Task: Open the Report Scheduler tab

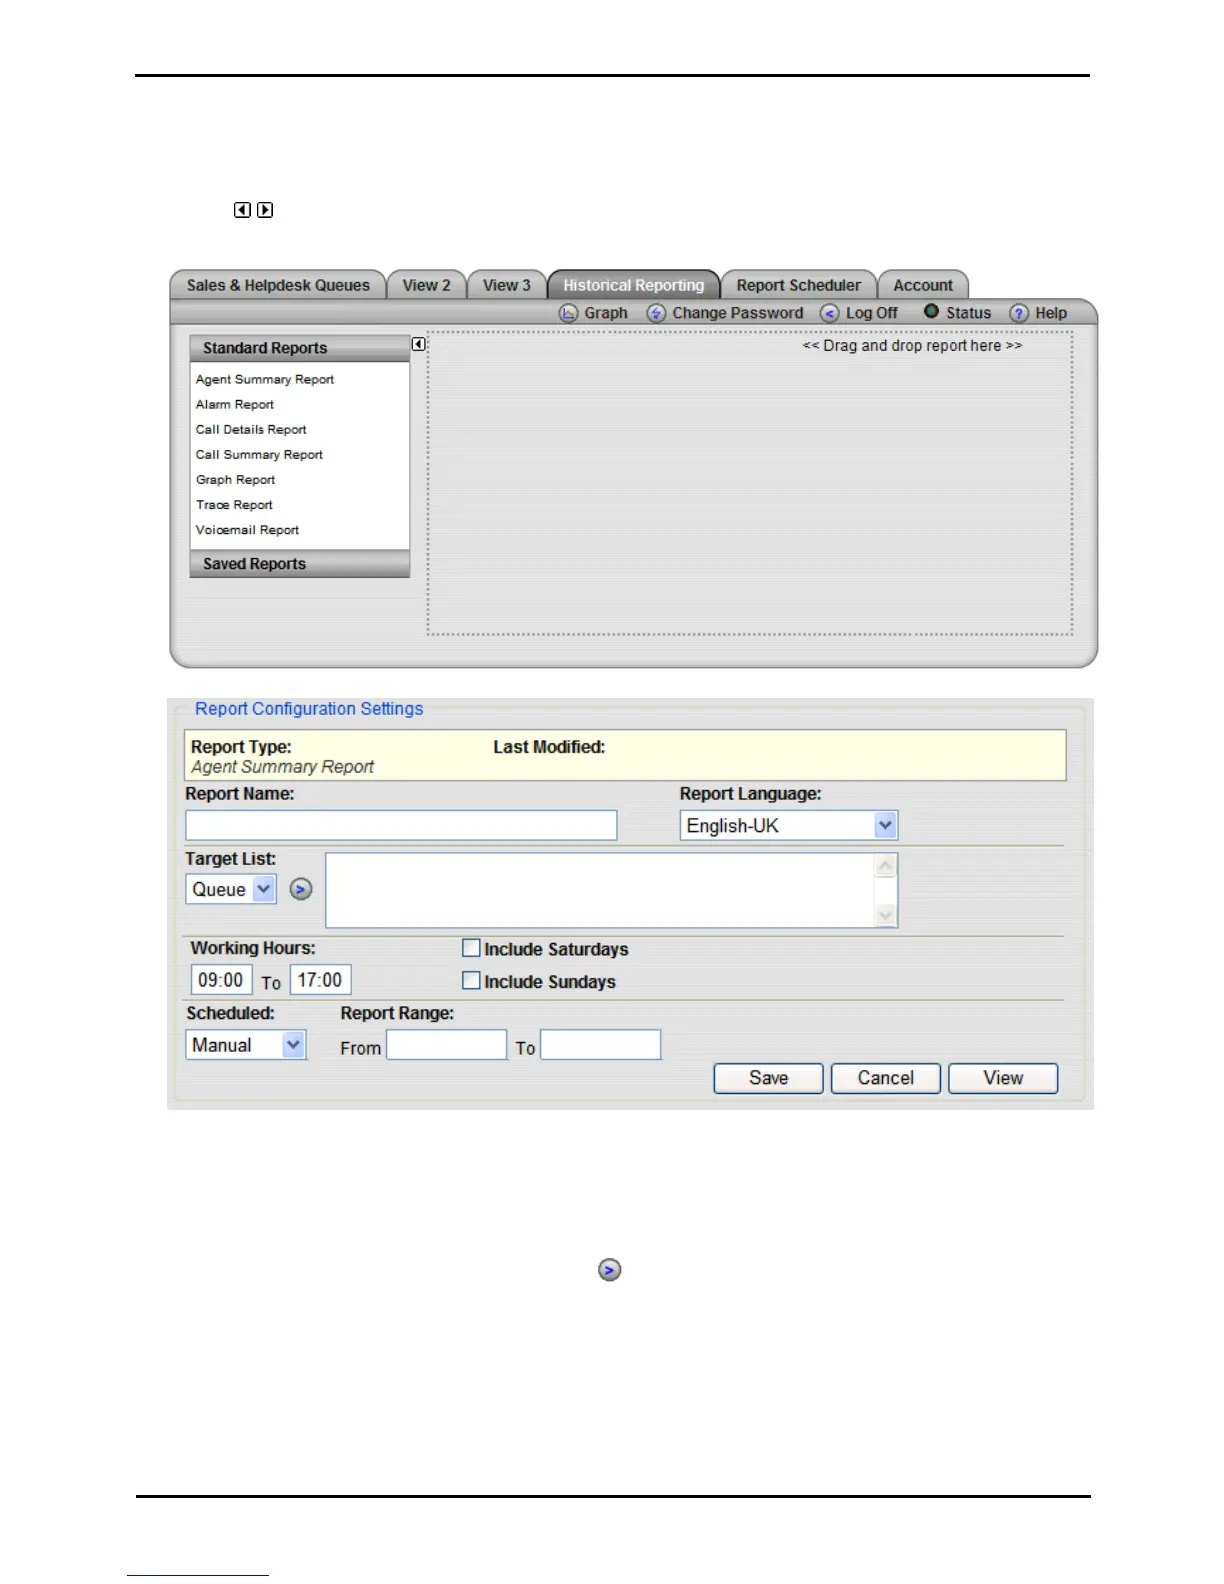Action: (x=799, y=285)
